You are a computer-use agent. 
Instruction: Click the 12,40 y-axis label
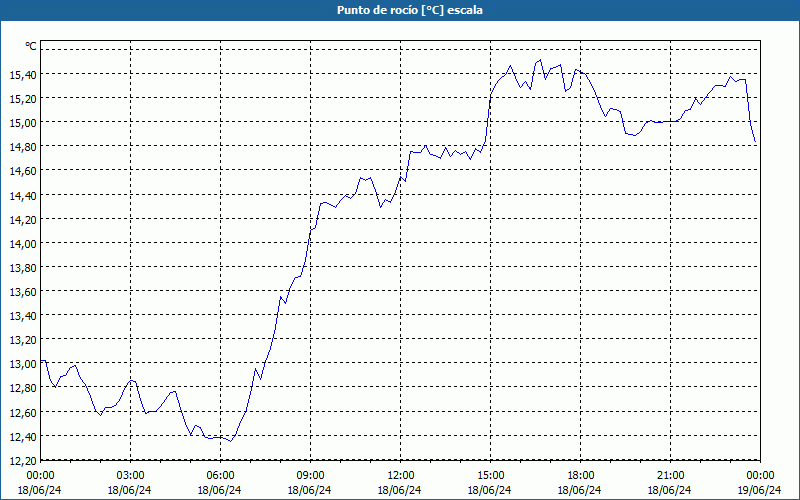23,437
